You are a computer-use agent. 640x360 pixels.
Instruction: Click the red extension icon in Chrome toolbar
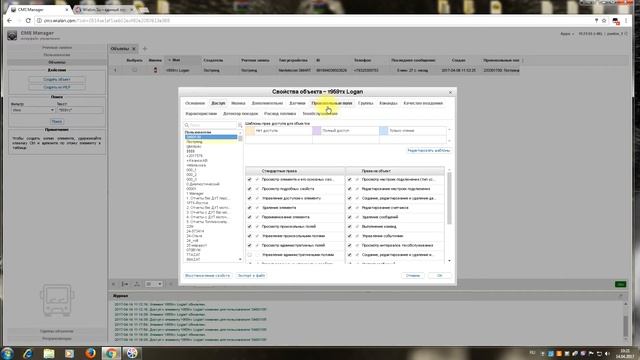point(616,21)
